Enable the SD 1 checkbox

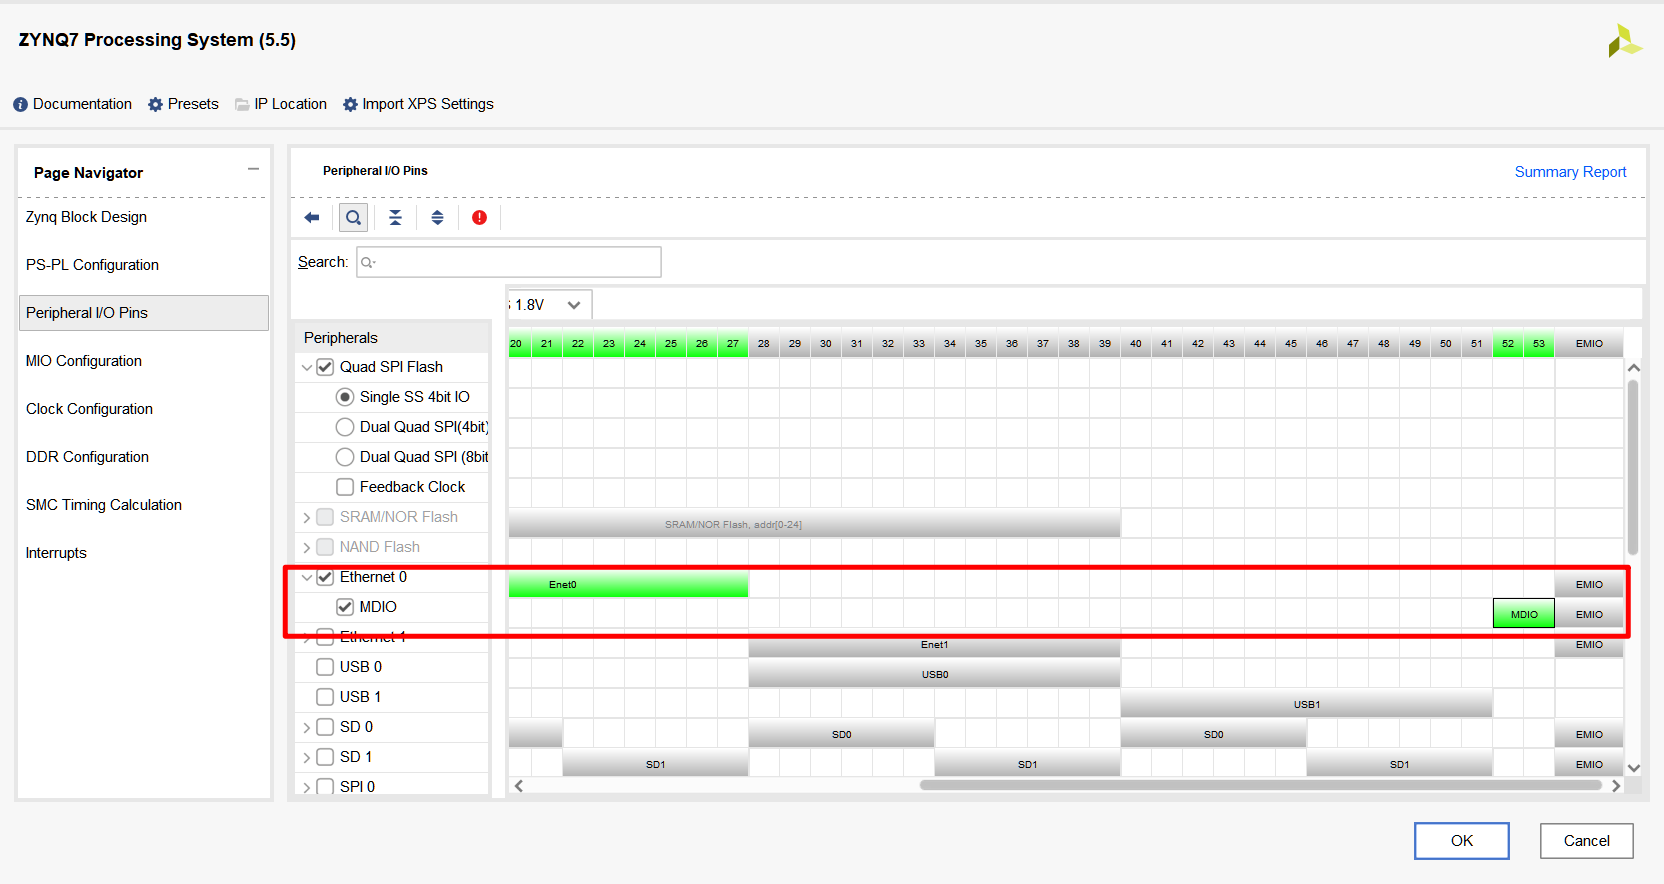[325, 757]
